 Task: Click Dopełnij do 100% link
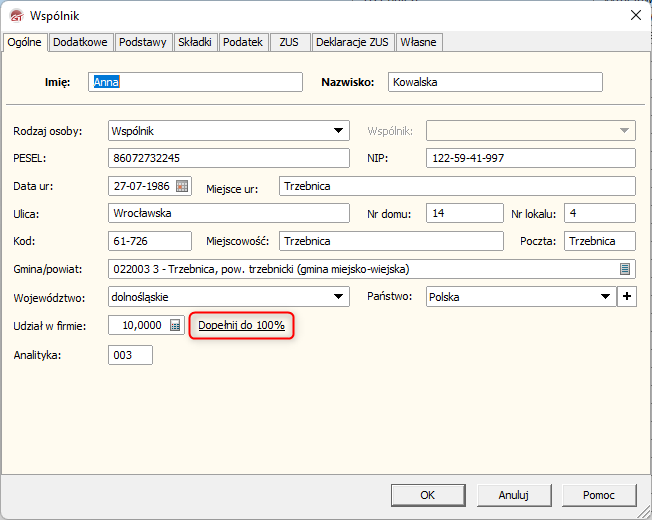click(x=242, y=325)
